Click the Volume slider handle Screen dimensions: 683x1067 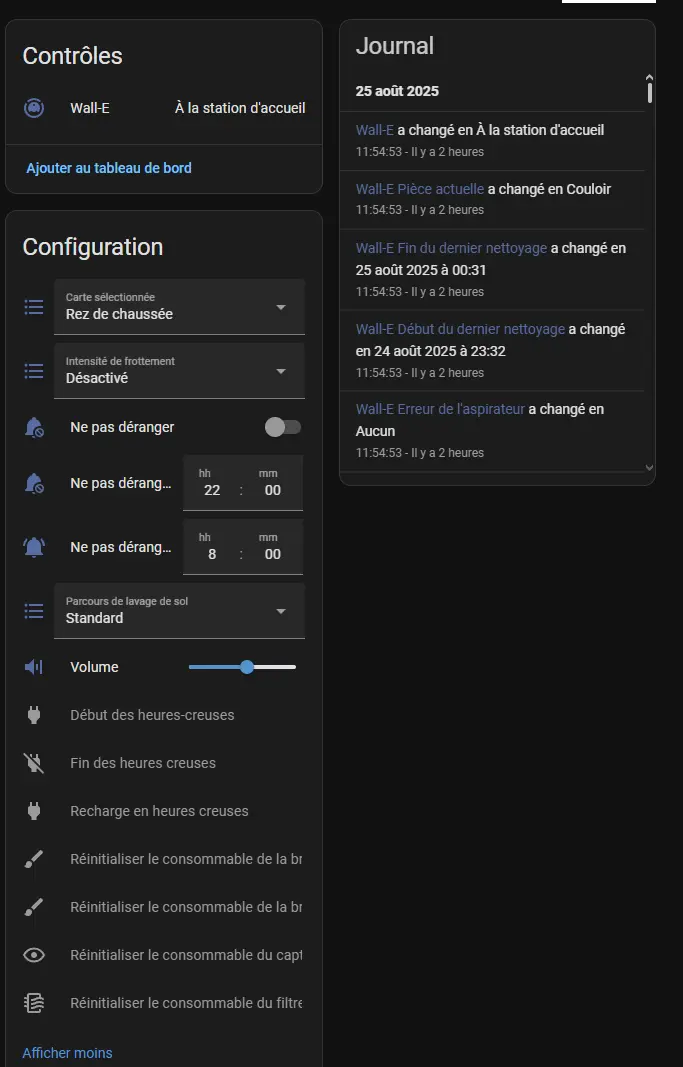(x=247, y=667)
